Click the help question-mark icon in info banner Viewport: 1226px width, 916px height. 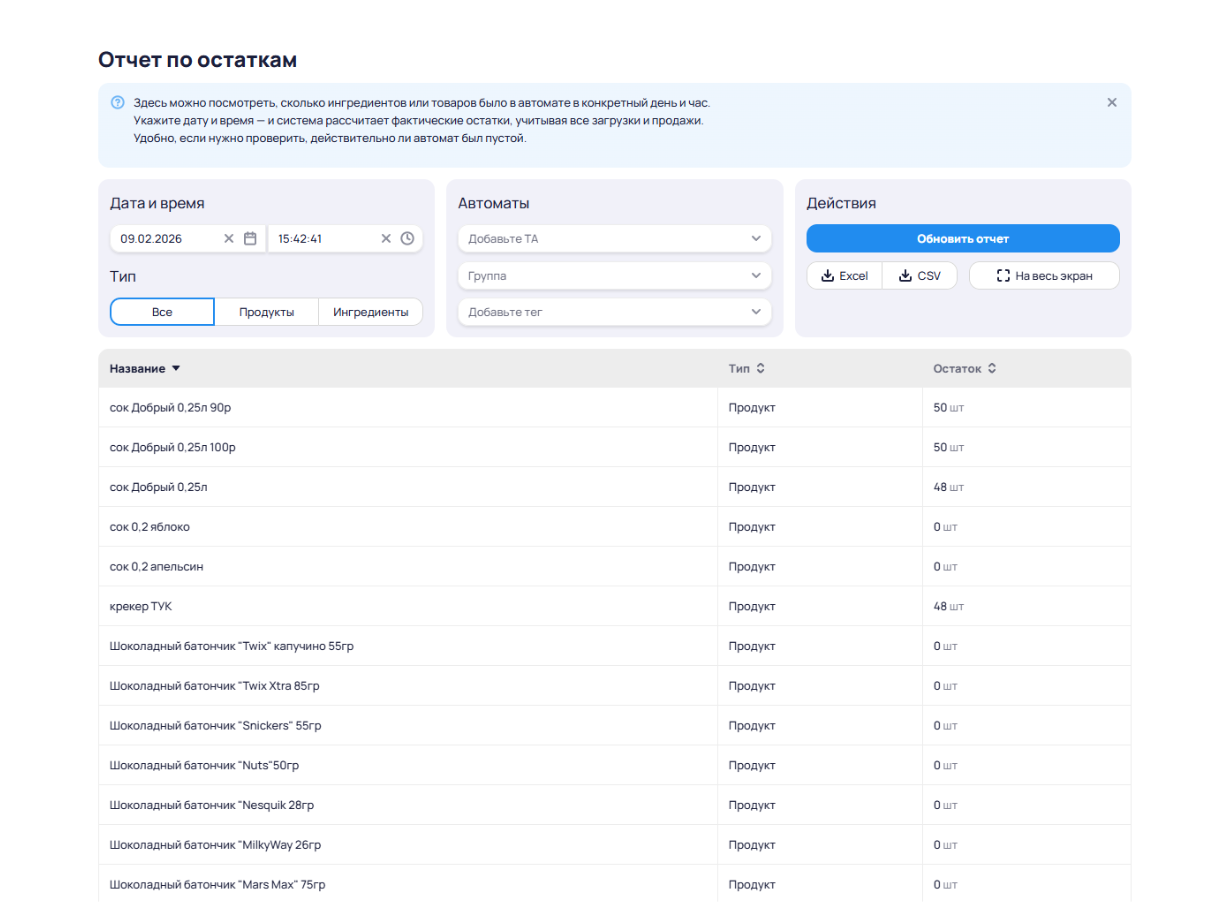118,102
